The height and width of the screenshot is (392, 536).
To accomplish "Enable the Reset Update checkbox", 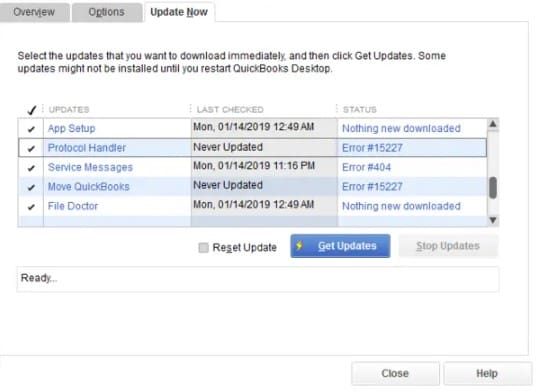I will click(x=203, y=247).
